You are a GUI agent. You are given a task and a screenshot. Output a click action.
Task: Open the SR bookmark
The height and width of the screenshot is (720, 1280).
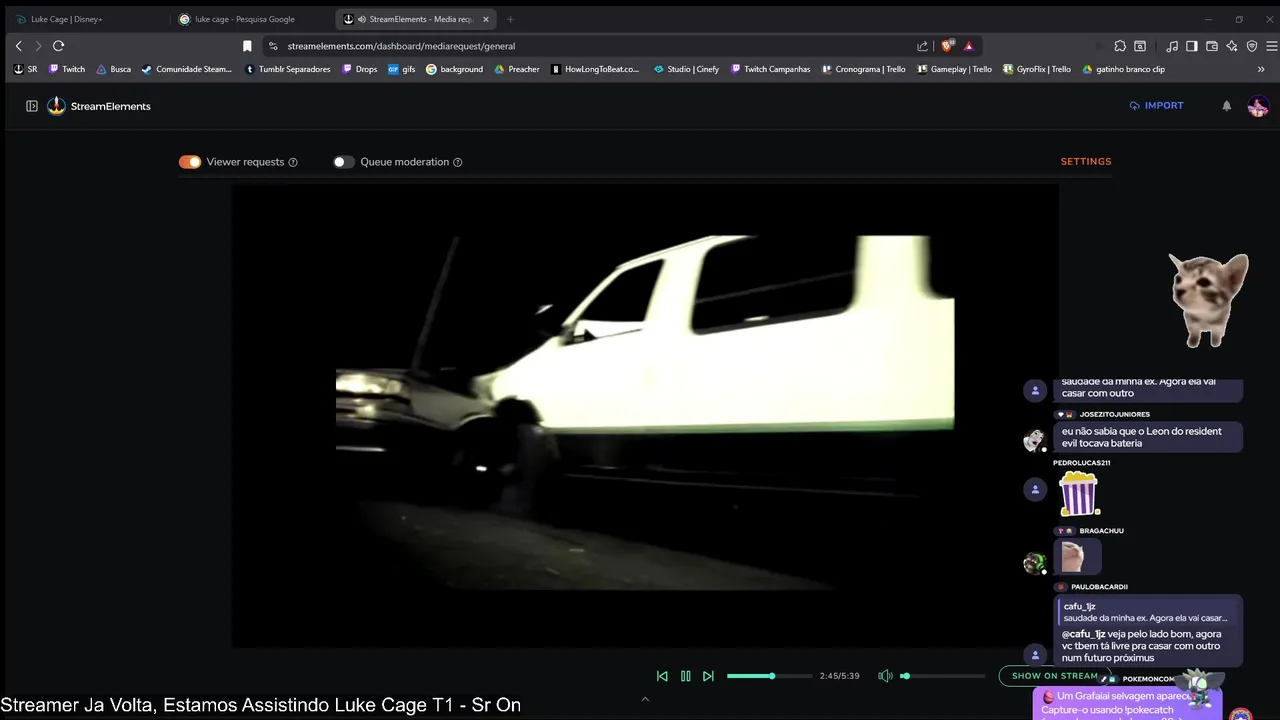26,70
